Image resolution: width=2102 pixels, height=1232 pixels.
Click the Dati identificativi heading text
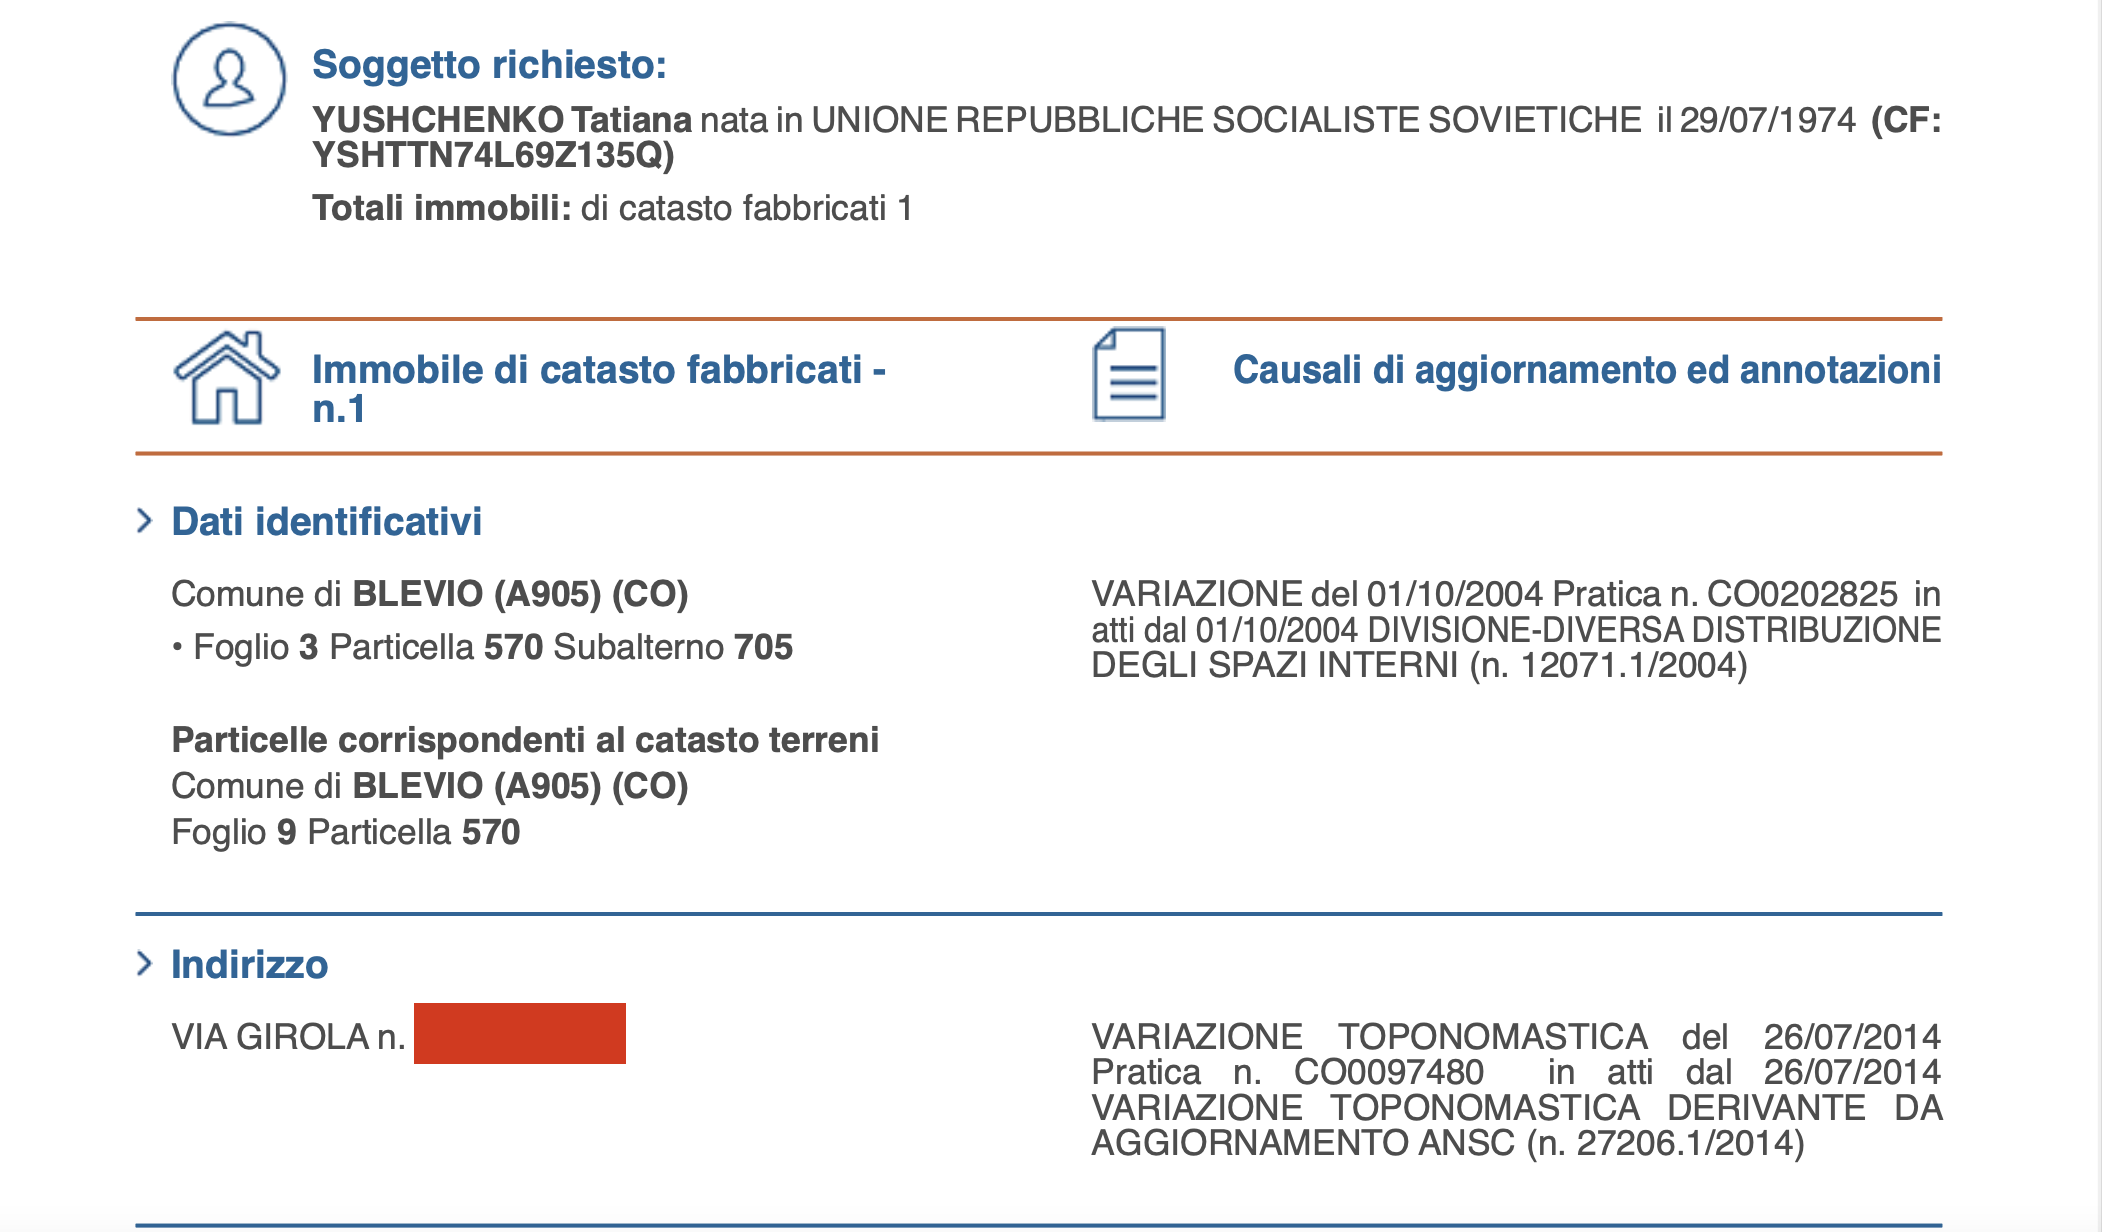click(x=327, y=522)
